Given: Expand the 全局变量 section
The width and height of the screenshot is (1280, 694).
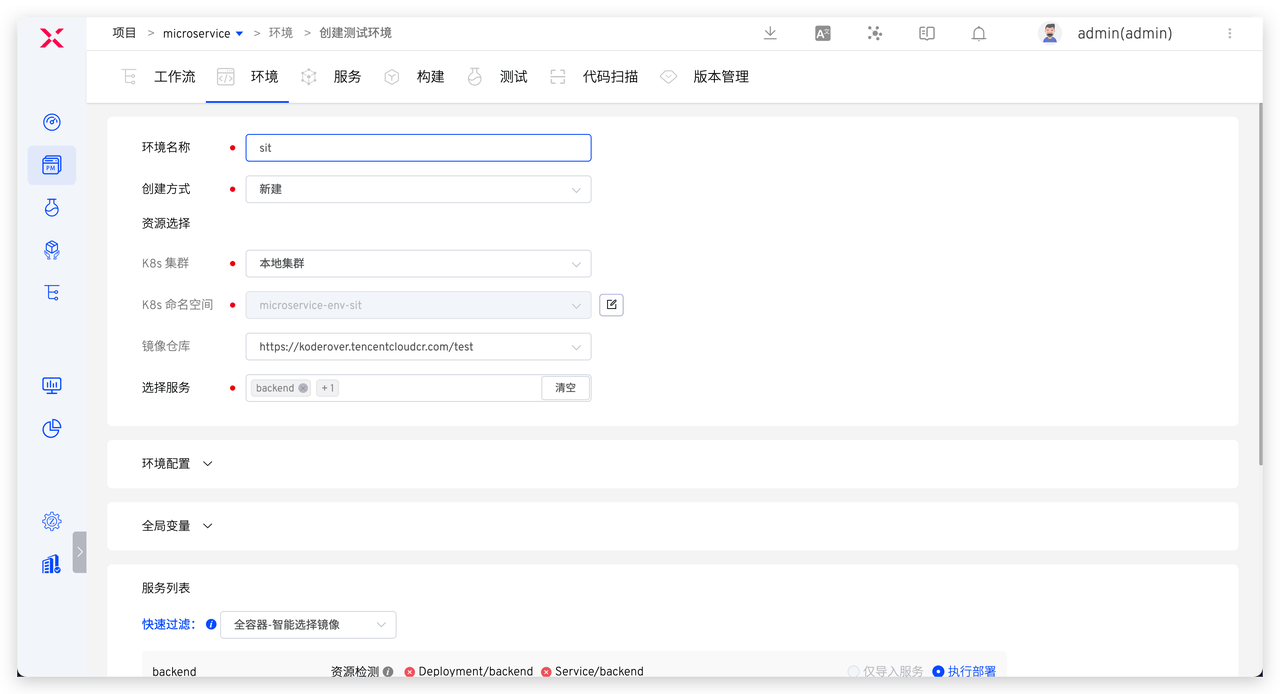Looking at the screenshot, I should (x=177, y=525).
